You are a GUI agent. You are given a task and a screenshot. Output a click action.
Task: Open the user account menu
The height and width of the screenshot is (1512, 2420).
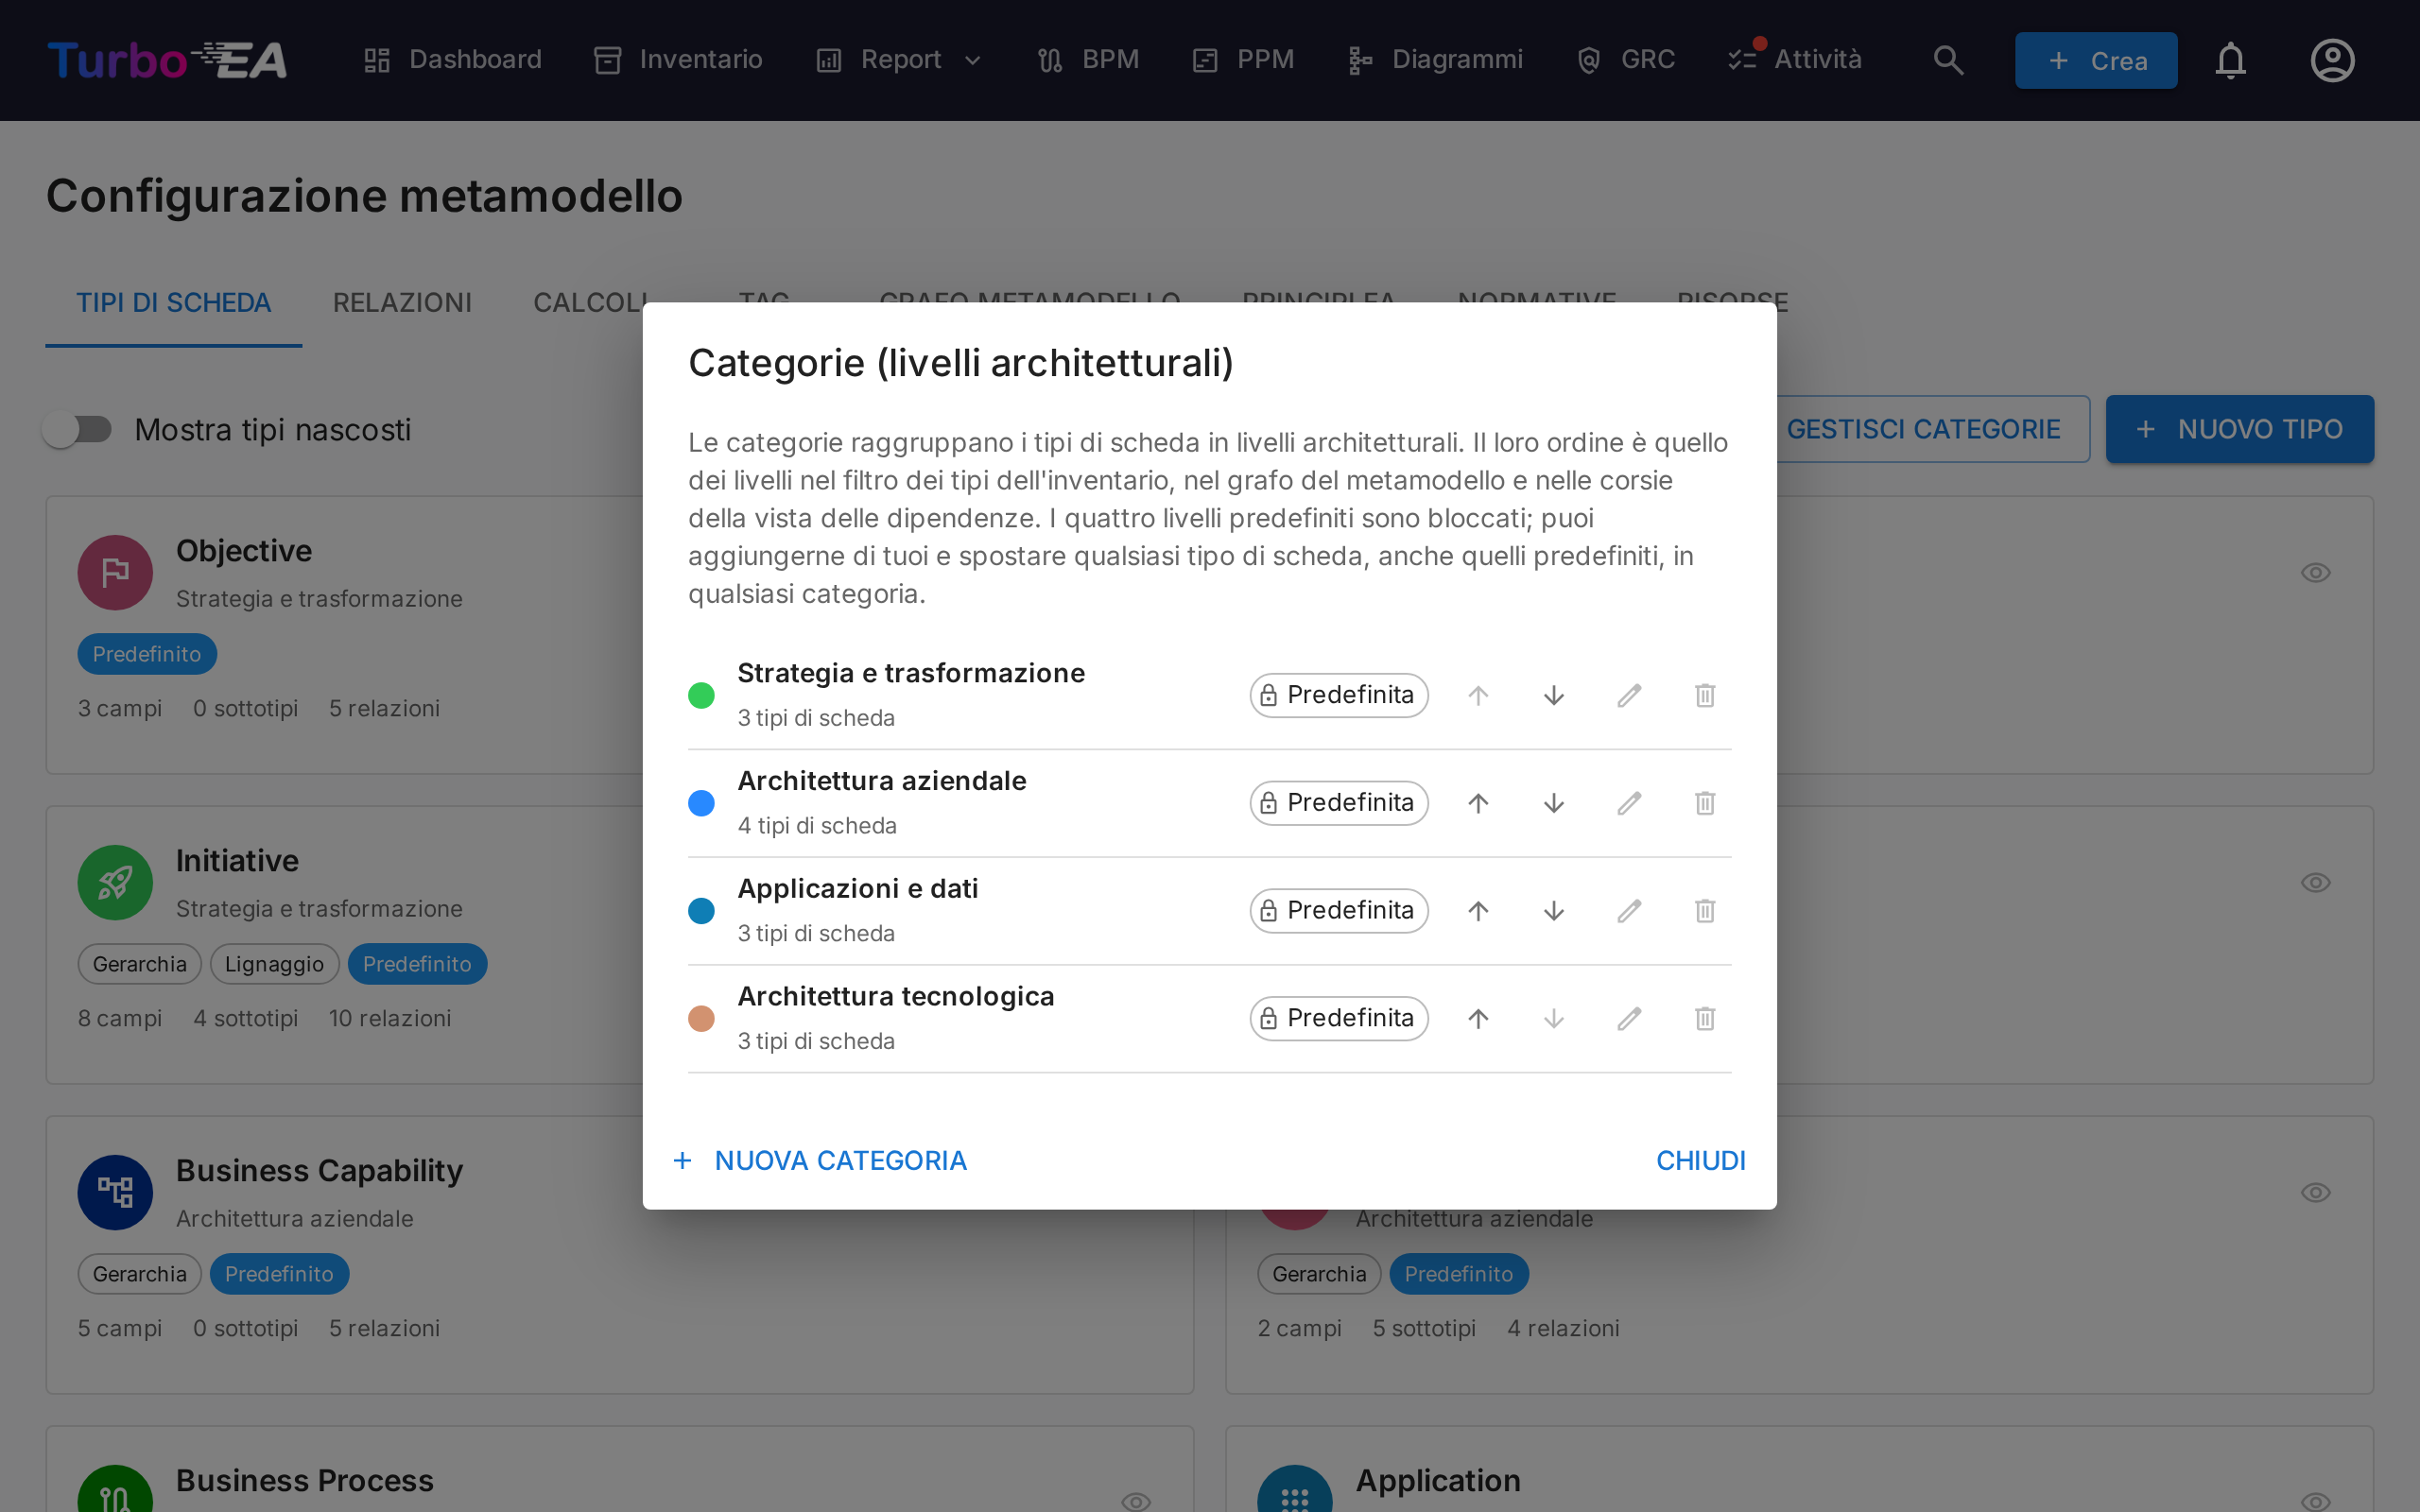click(x=2332, y=61)
